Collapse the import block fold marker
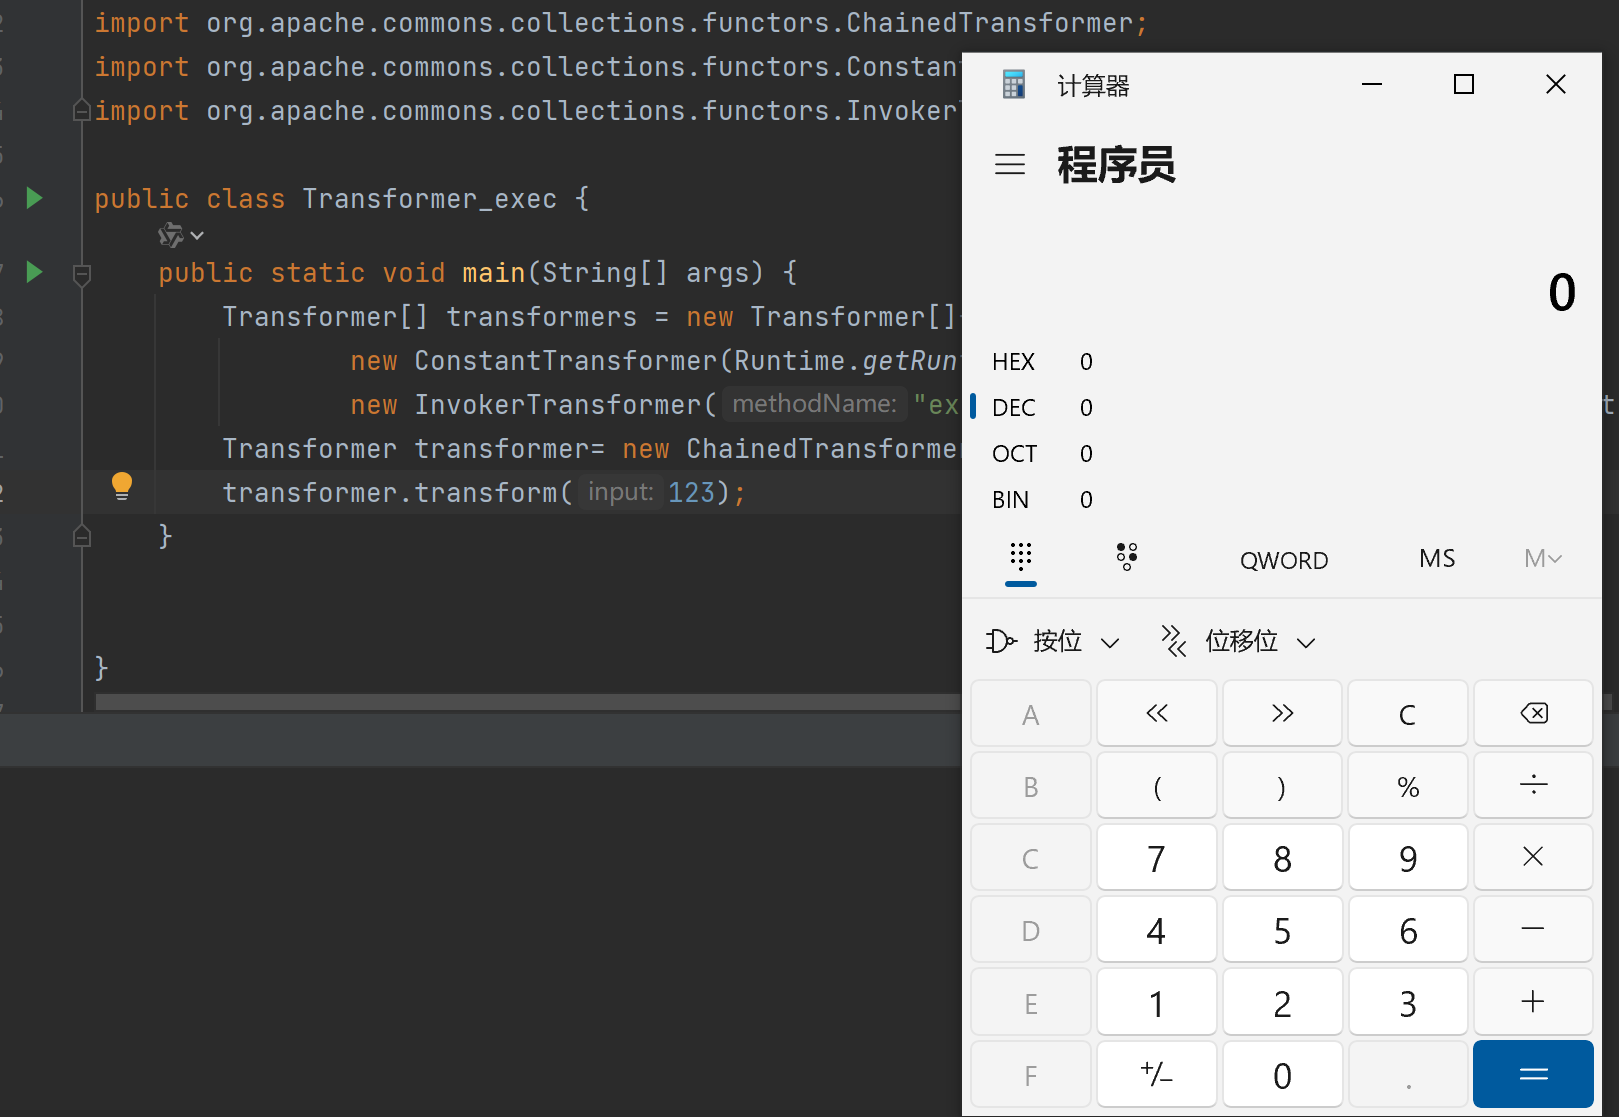The image size is (1619, 1117). 82,110
